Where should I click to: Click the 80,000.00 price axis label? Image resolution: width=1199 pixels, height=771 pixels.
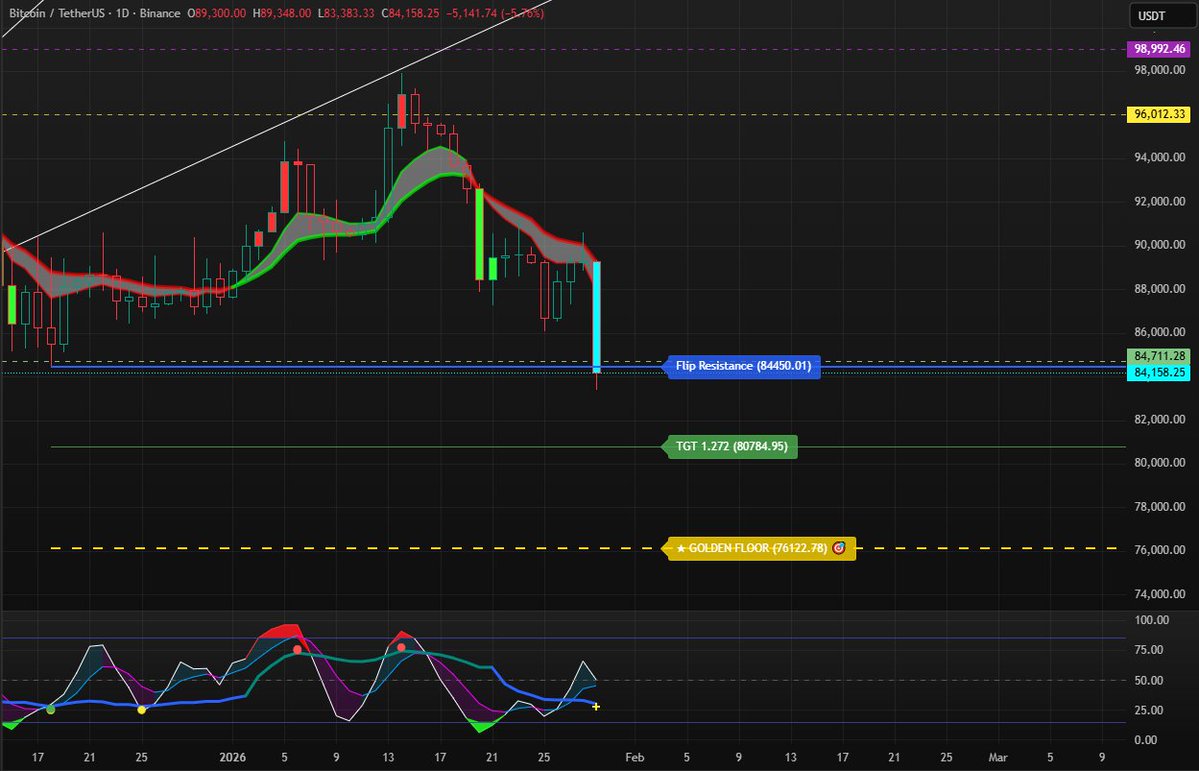point(1160,463)
